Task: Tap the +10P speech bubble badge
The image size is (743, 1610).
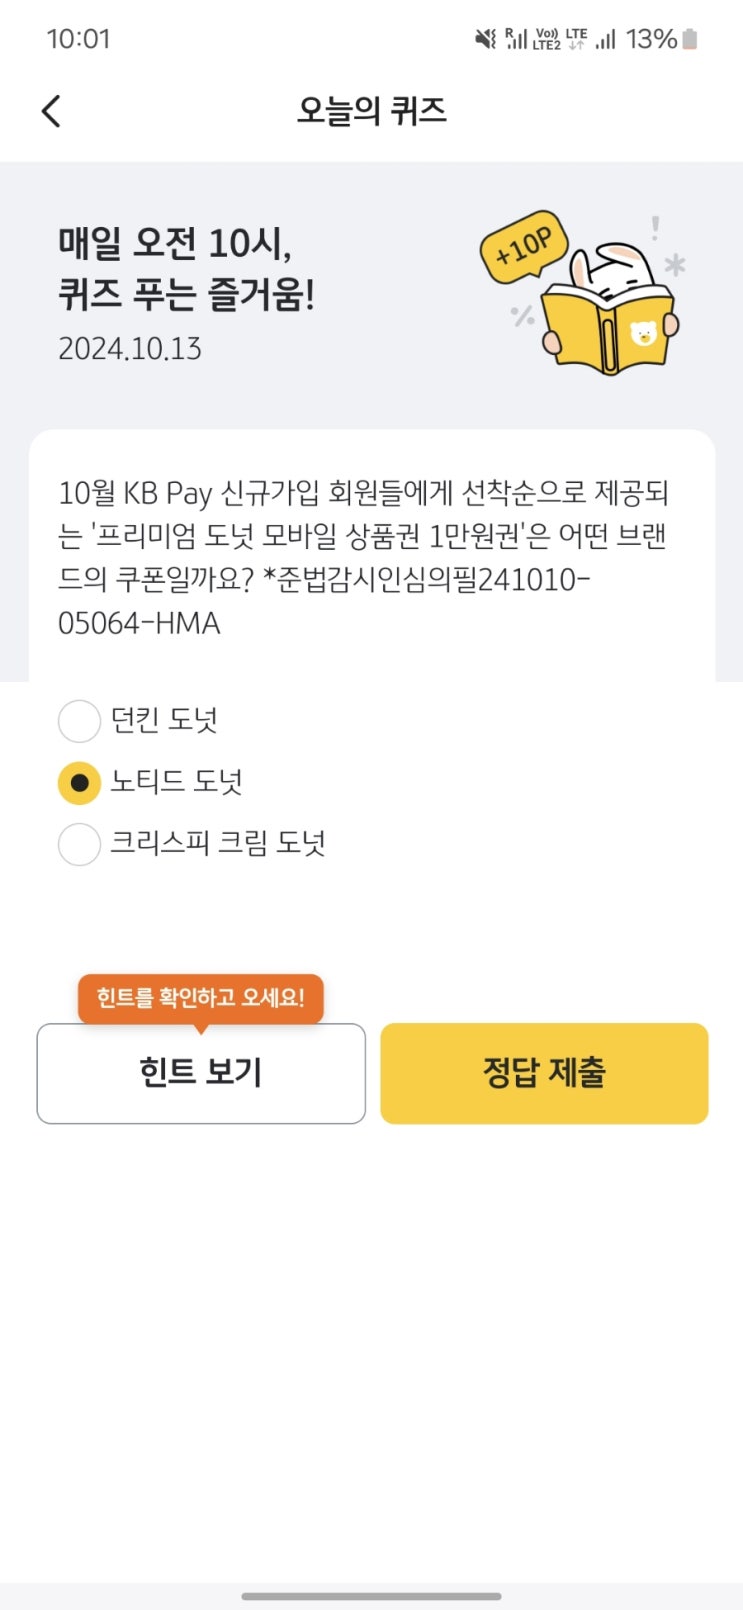Action: [x=523, y=245]
